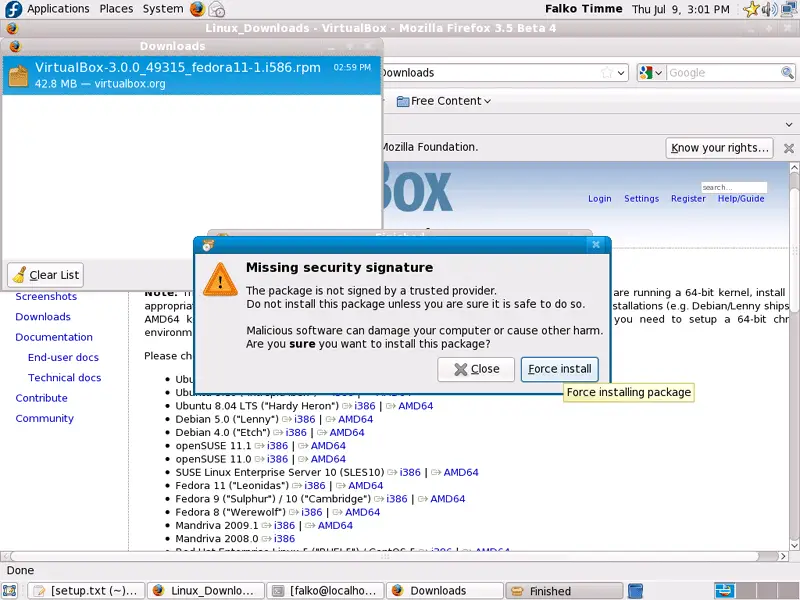Open the Settings link on VirtualBox page
The height and width of the screenshot is (600, 800).
pos(641,198)
